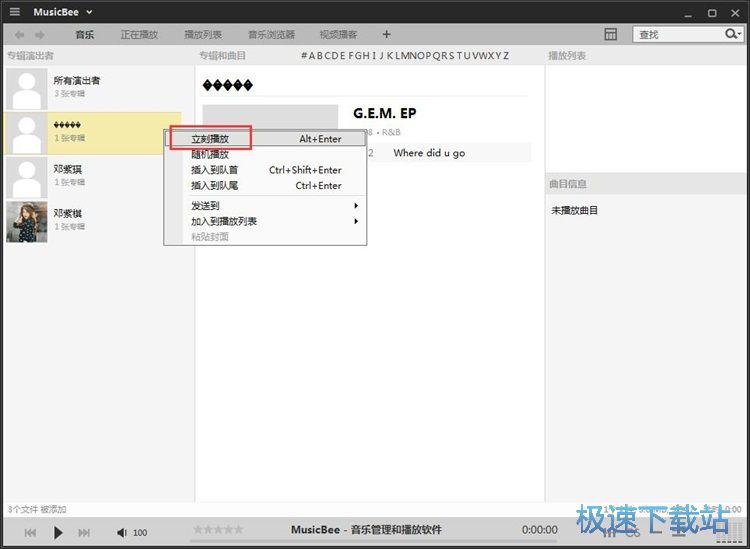750x549 pixels.
Task: Select the track Where did u go
Action: coord(429,153)
